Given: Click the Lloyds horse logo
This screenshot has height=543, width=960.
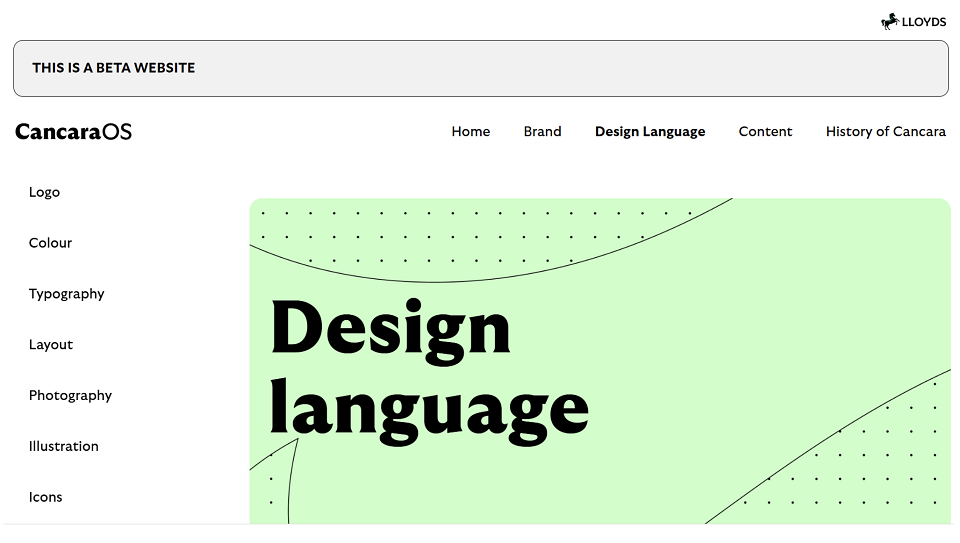Looking at the screenshot, I should pyautogui.click(x=913, y=21).
